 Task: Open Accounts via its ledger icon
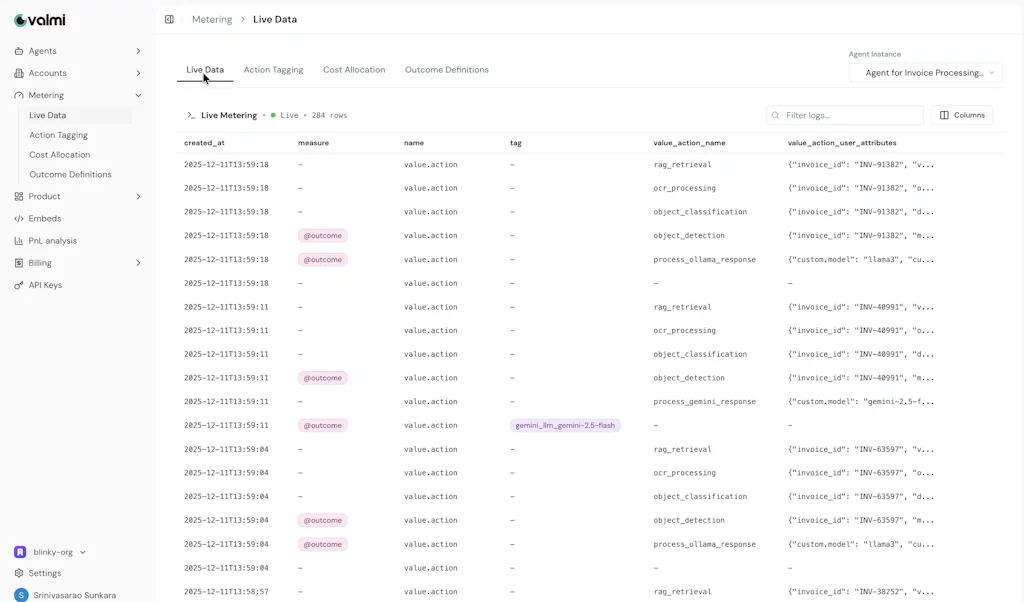point(19,72)
